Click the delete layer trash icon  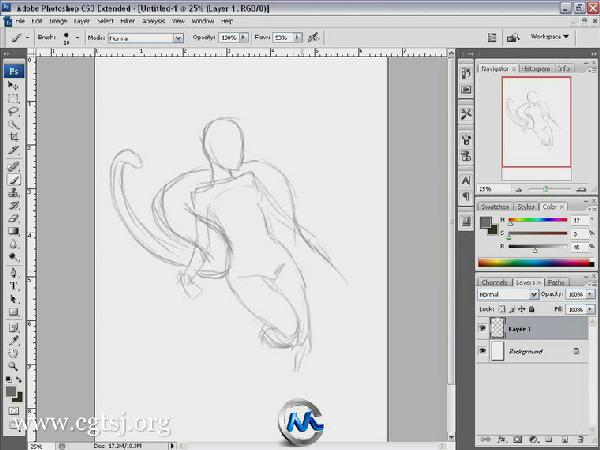point(581,438)
